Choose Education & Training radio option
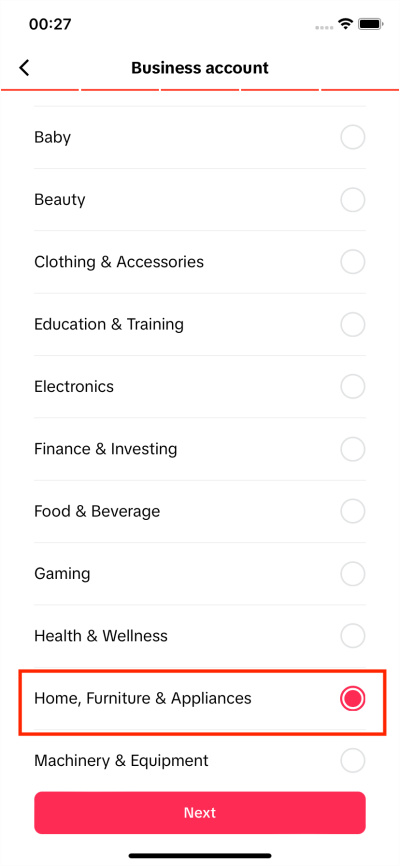 pyautogui.click(x=352, y=324)
